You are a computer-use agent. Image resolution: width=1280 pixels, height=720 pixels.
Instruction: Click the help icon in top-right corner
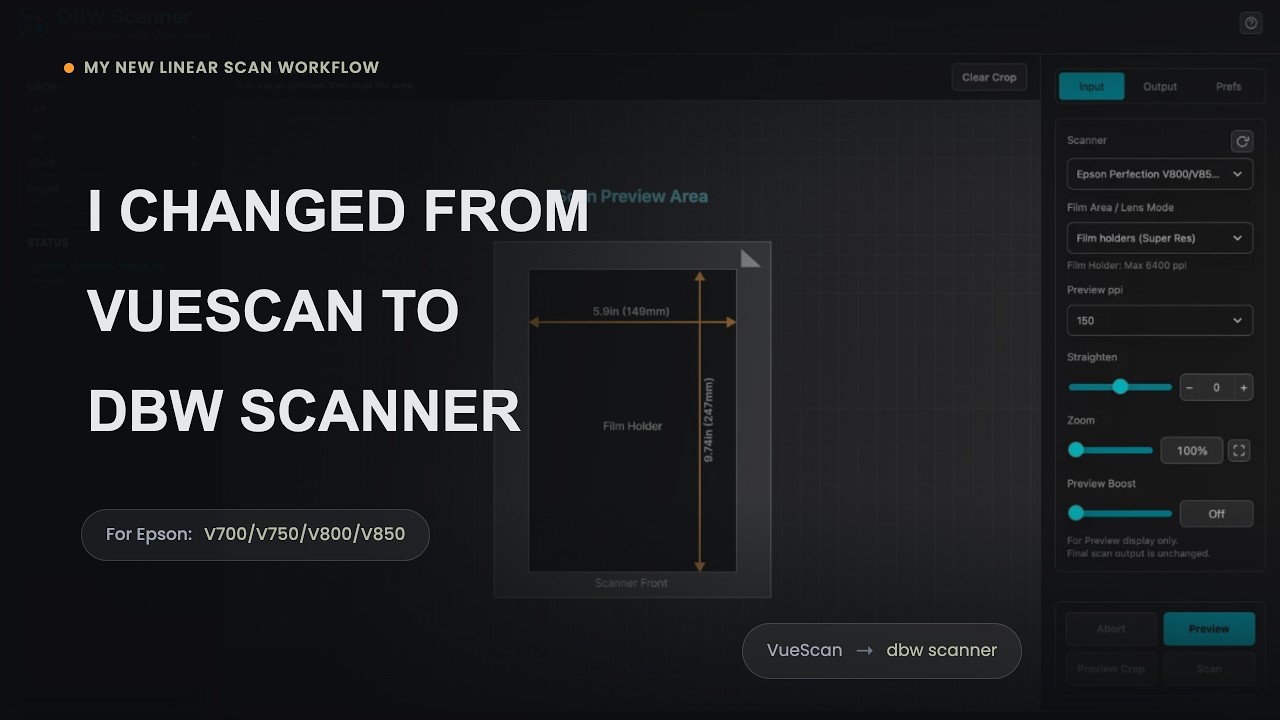(x=1251, y=23)
